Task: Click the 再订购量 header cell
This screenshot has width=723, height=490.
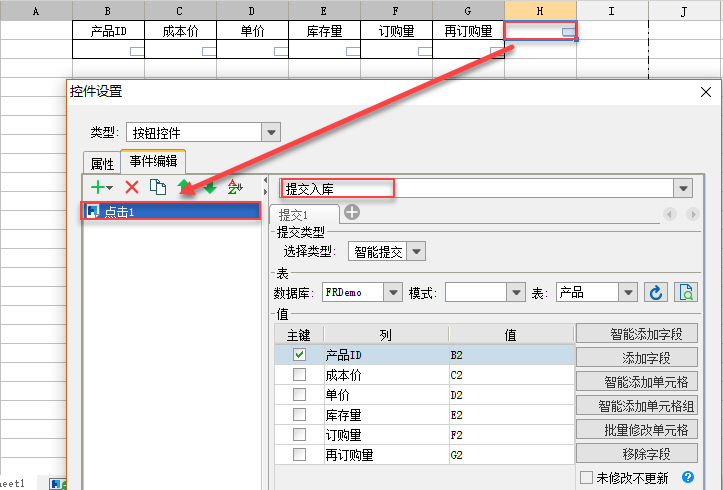Action: coord(468,30)
